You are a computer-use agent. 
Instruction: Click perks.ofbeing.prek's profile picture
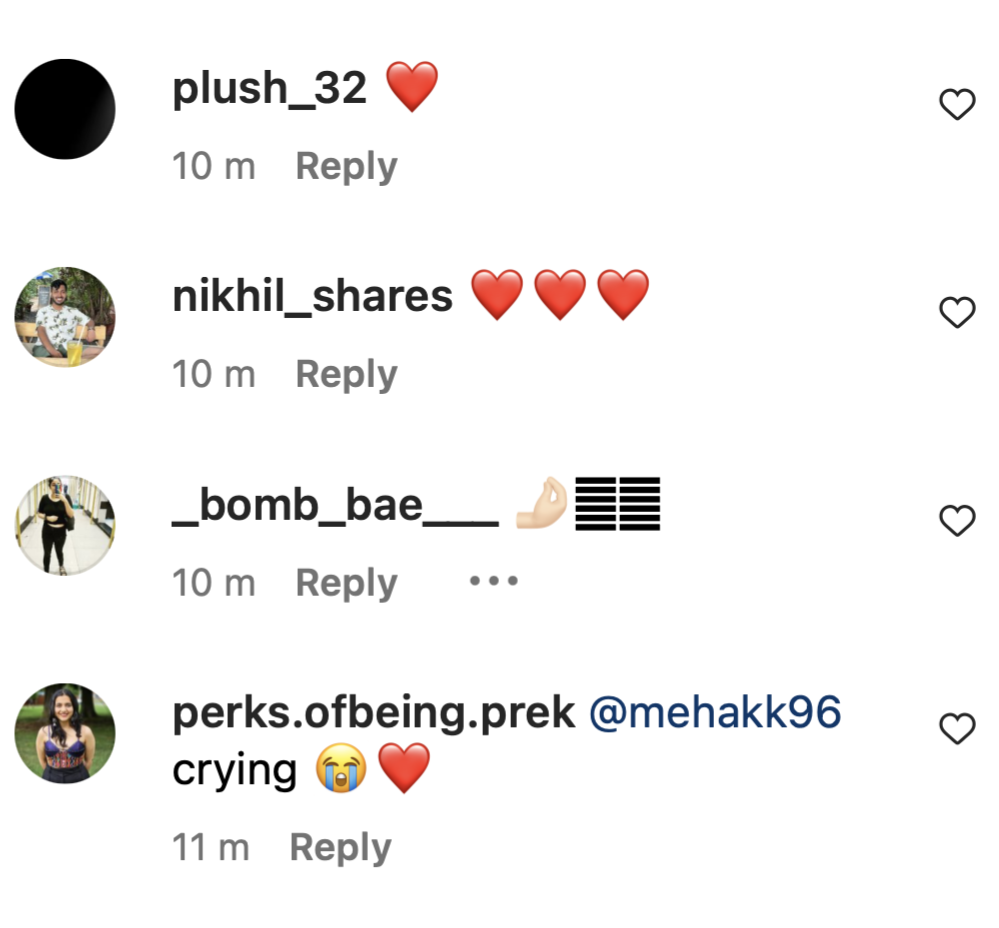(x=65, y=733)
